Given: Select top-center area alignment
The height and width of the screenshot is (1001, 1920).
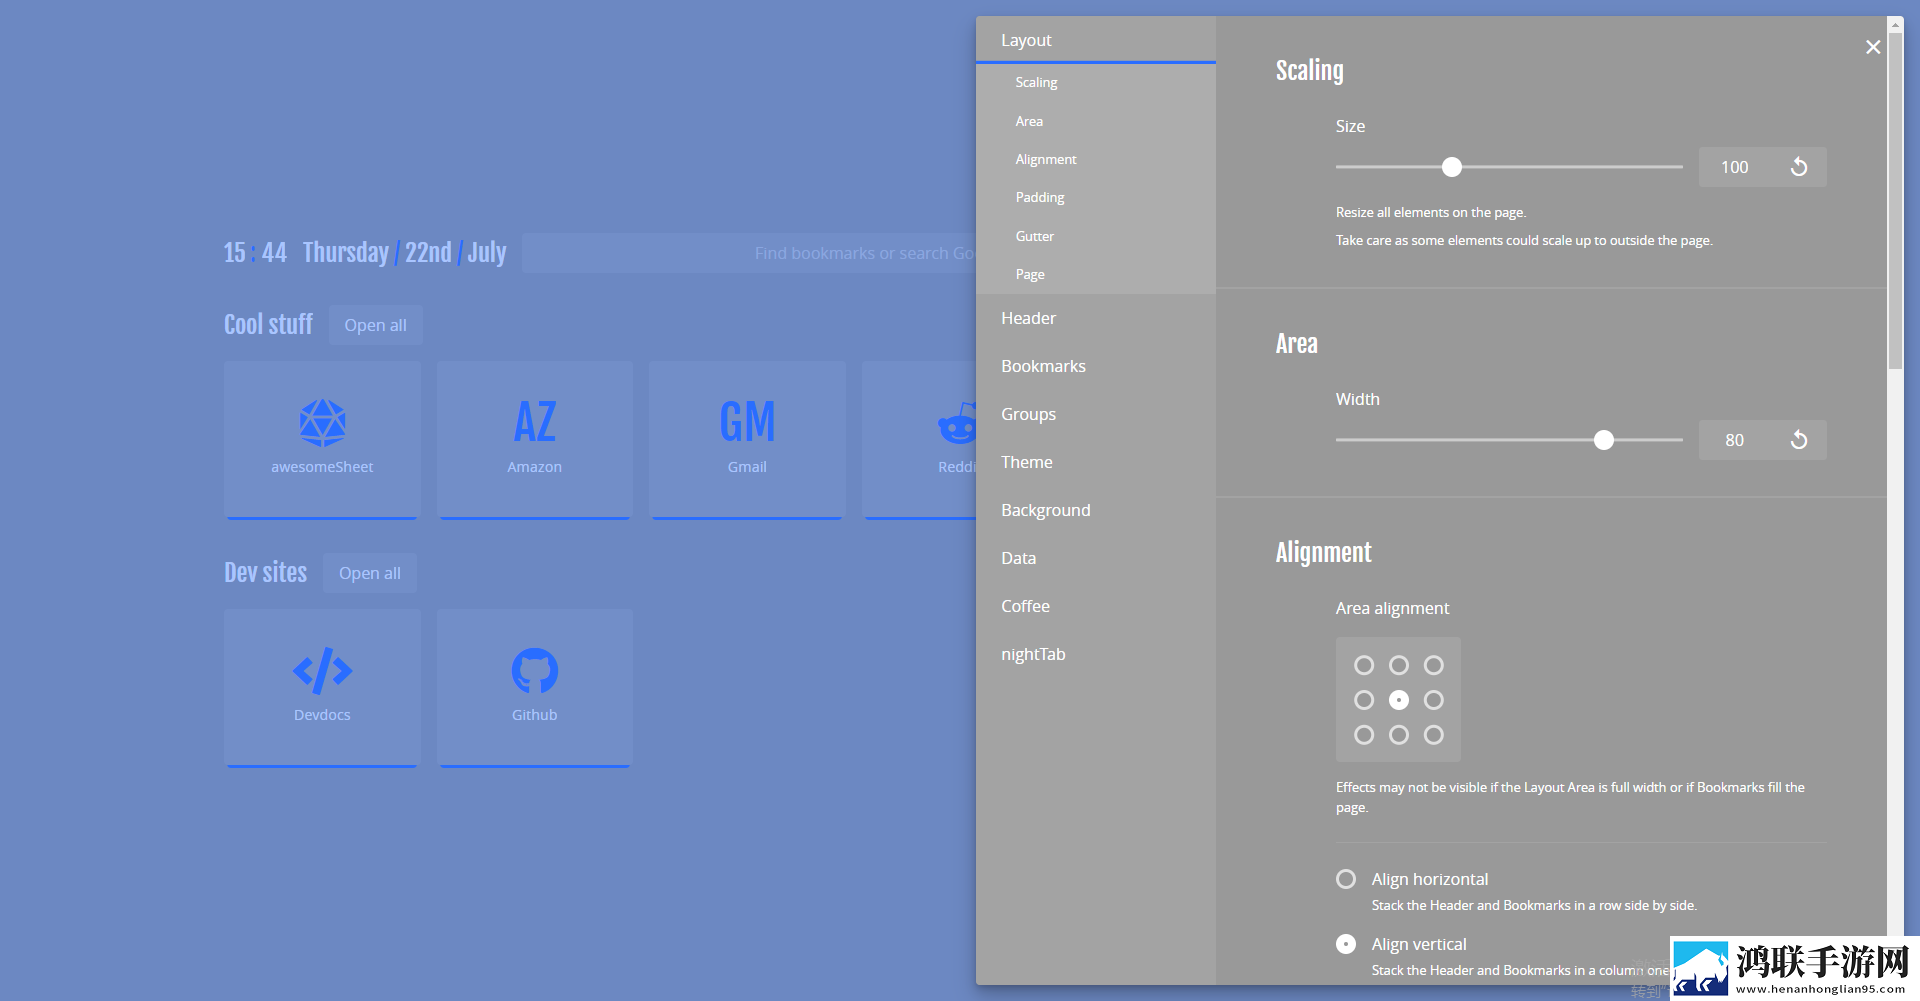Looking at the screenshot, I should click(1399, 665).
